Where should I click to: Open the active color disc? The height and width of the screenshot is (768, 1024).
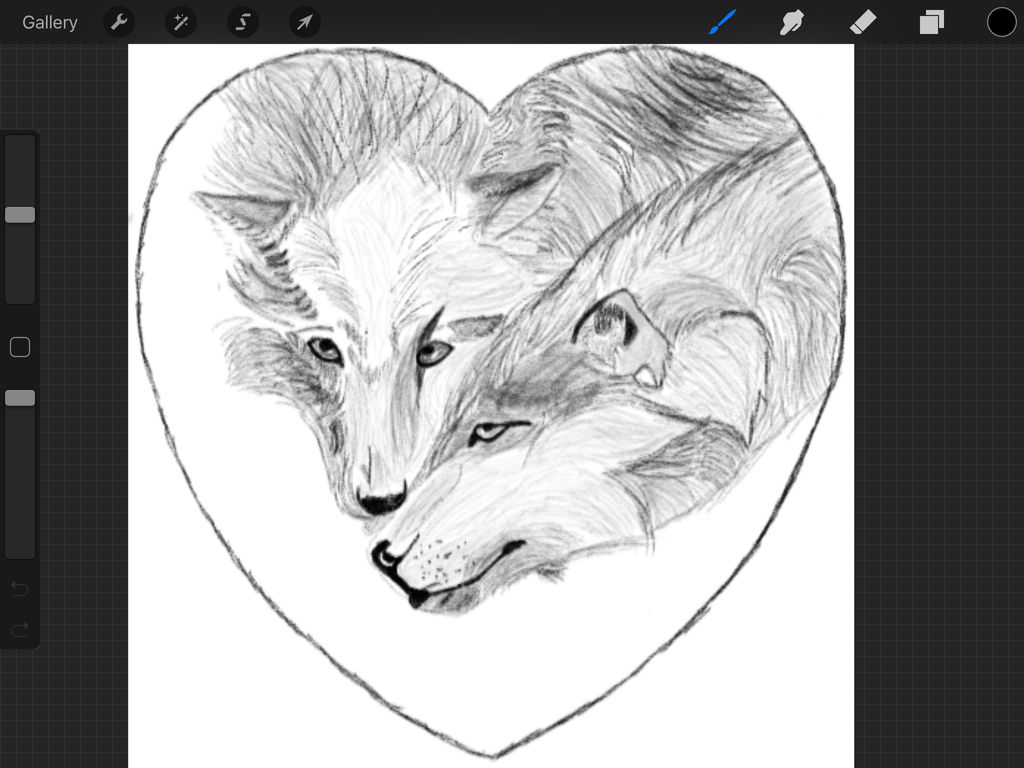click(x=1000, y=22)
